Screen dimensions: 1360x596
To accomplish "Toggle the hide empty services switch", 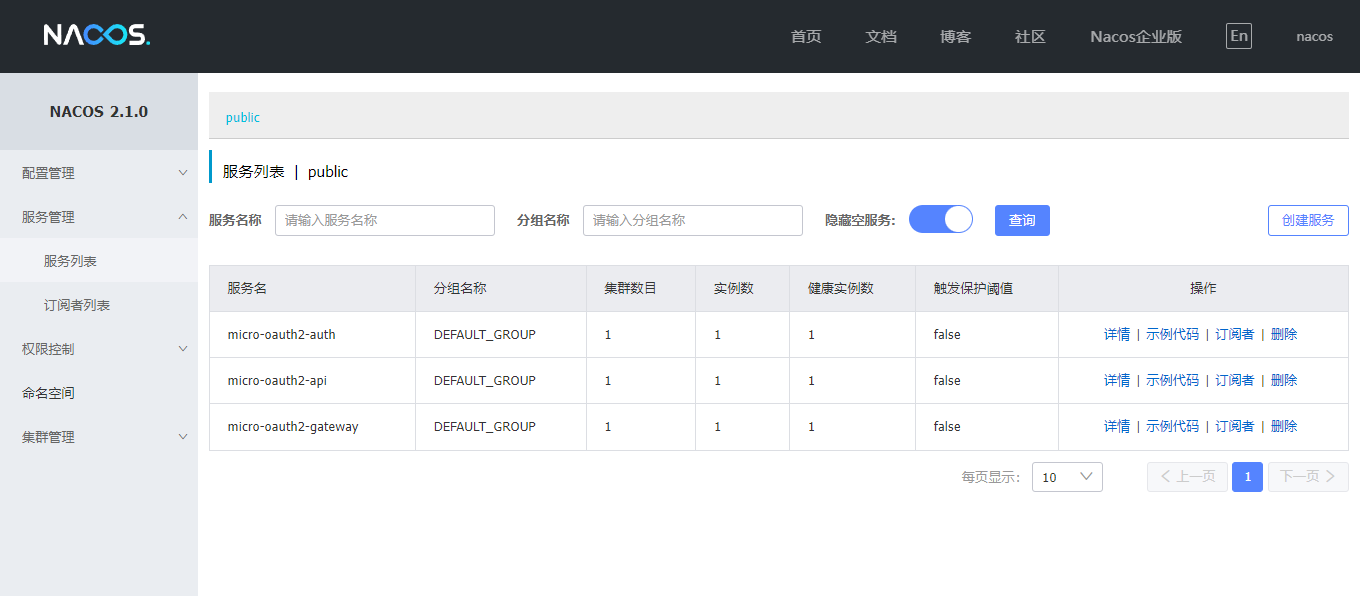I will [941, 220].
